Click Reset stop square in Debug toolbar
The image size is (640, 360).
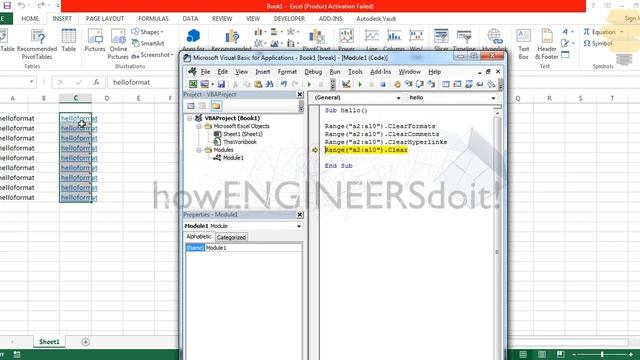(x=383, y=84)
